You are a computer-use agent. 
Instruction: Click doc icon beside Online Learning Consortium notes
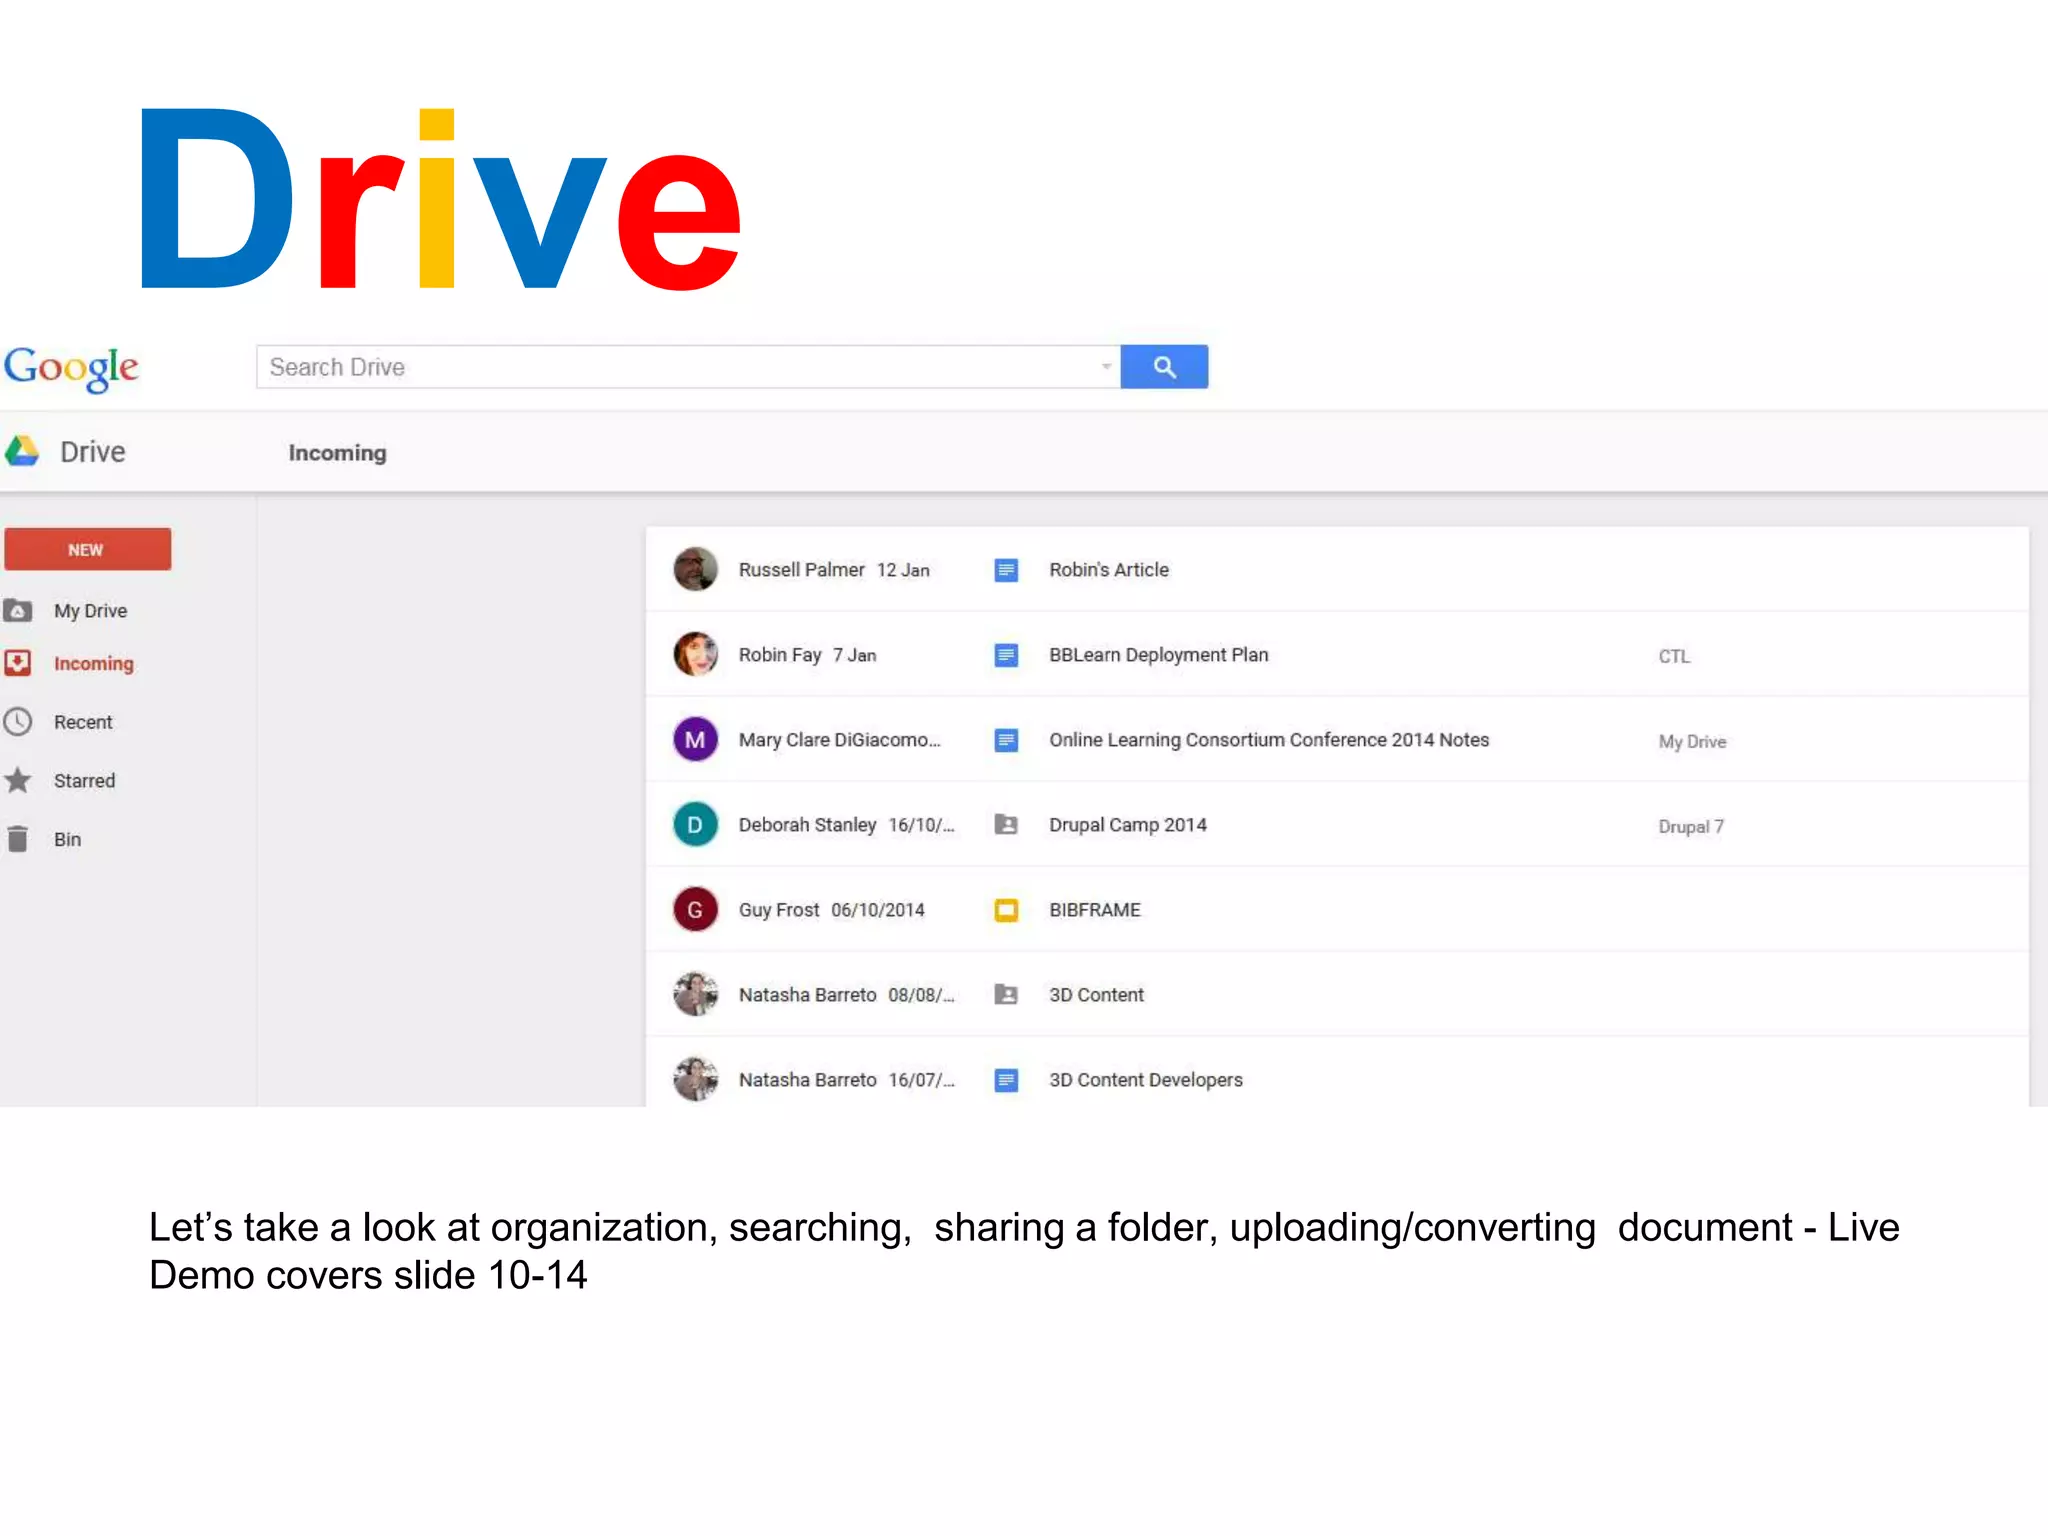point(1006,740)
